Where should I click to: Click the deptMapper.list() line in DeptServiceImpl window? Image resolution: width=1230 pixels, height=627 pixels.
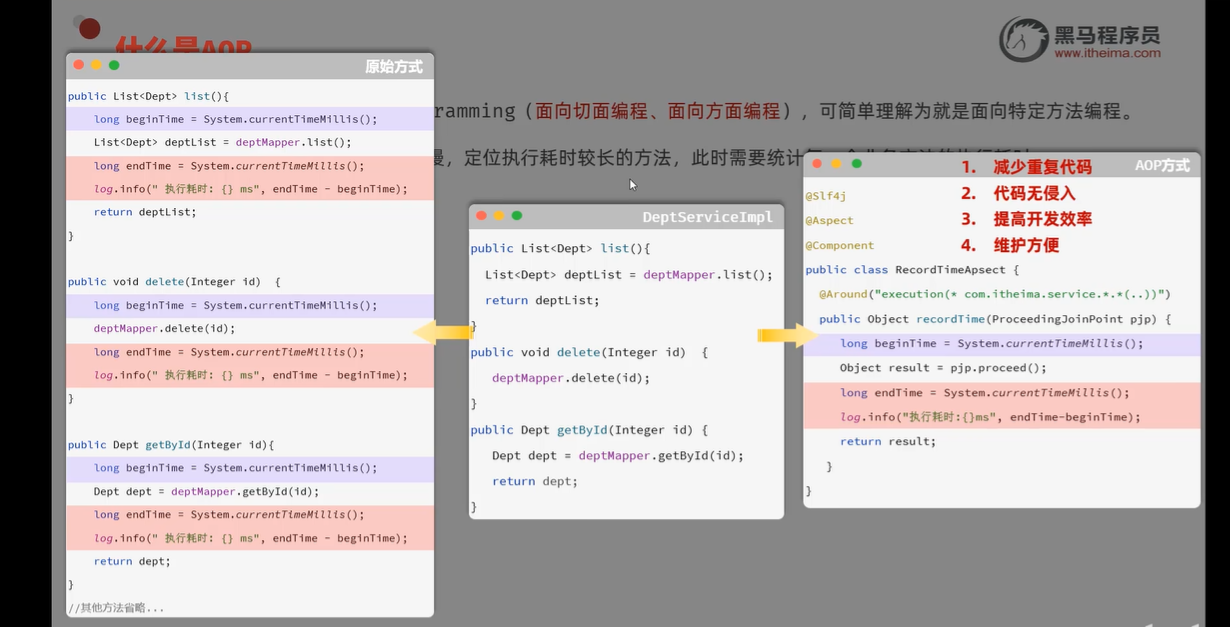628,275
